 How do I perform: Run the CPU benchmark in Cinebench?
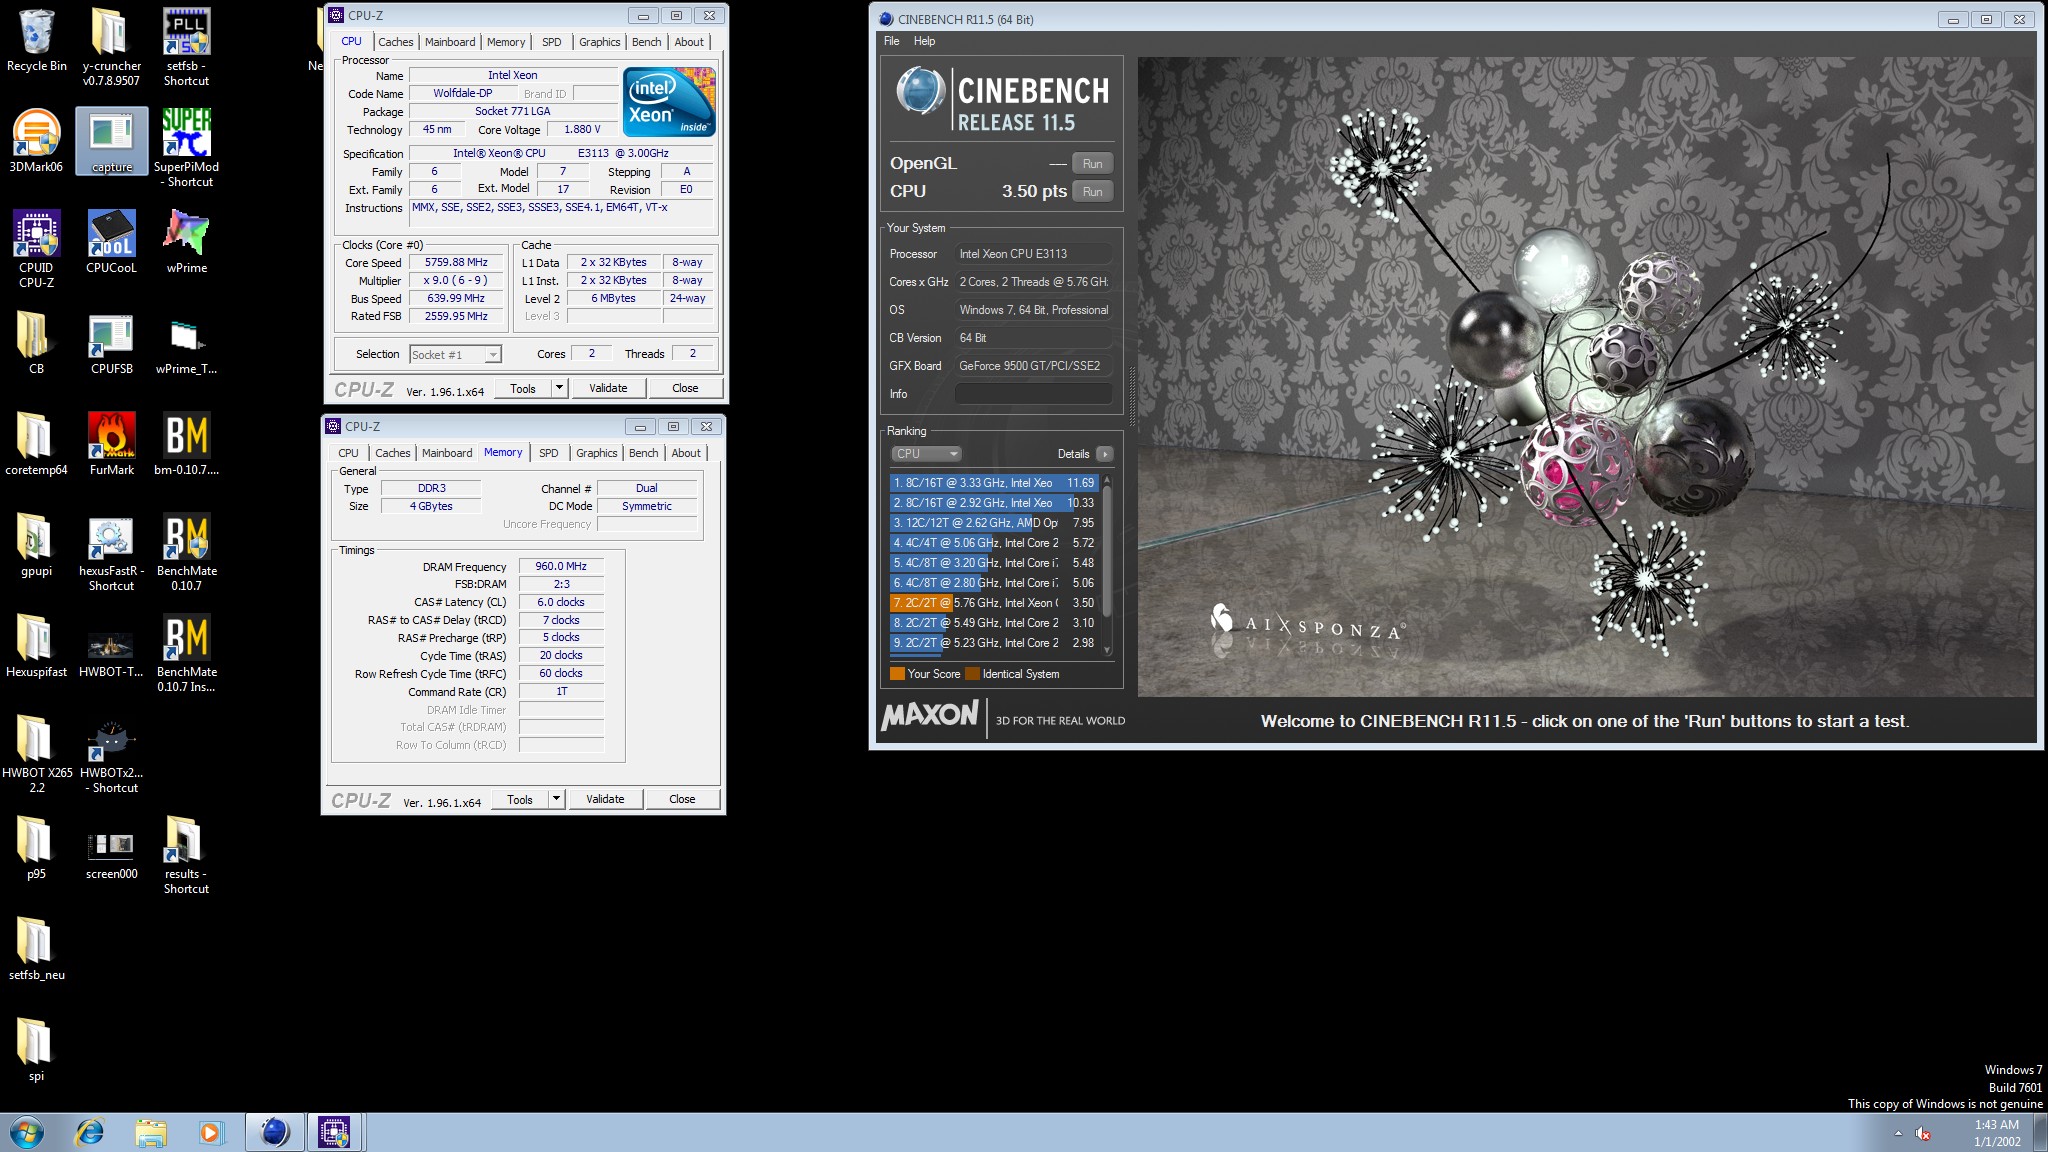point(1092,192)
